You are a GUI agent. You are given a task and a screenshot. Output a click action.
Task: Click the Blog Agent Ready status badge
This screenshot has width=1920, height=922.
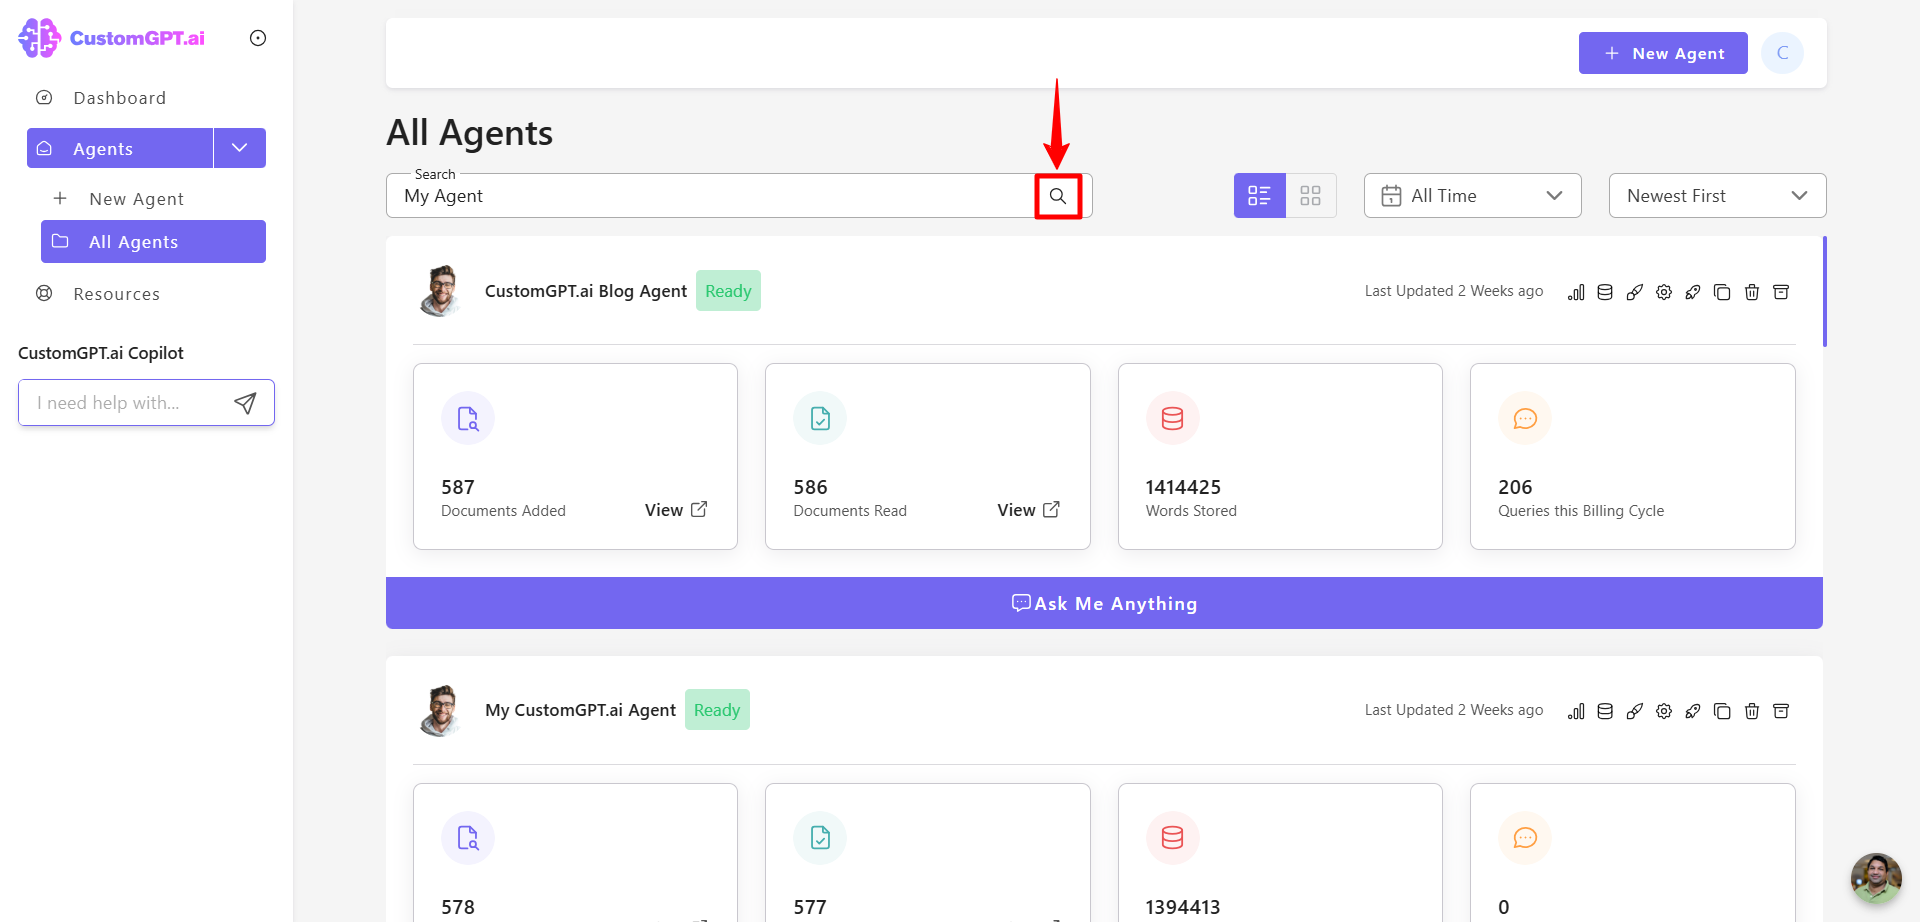[x=728, y=291]
